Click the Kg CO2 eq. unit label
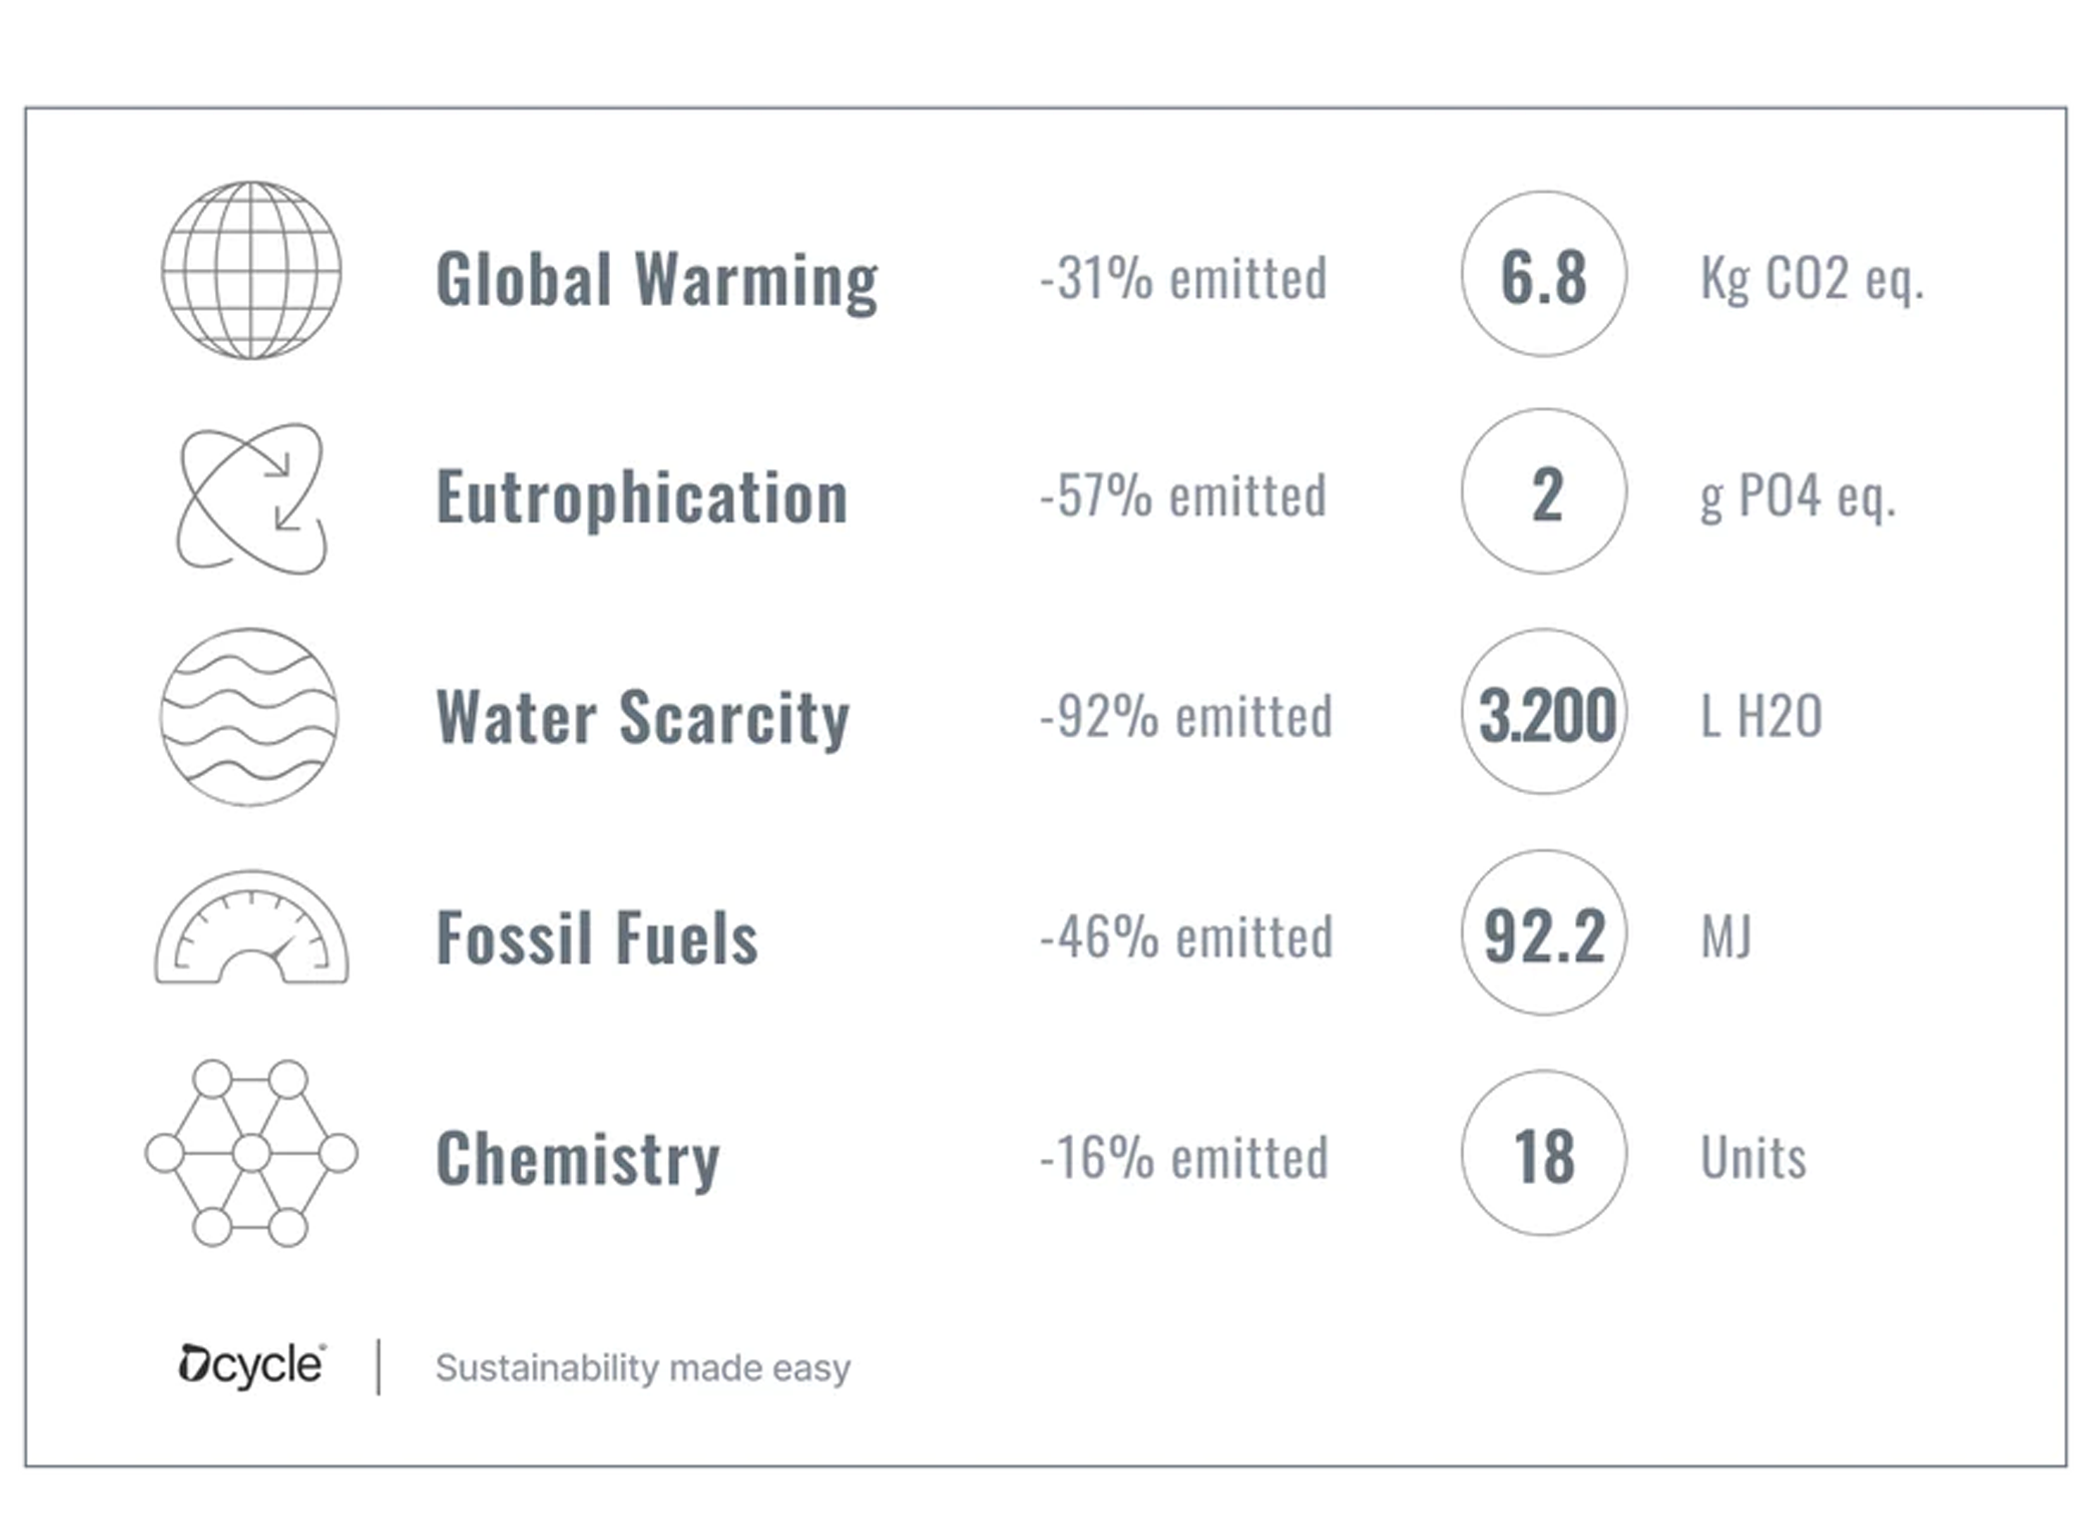Image resolution: width=2089 pixels, height=1530 pixels. tap(1811, 278)
